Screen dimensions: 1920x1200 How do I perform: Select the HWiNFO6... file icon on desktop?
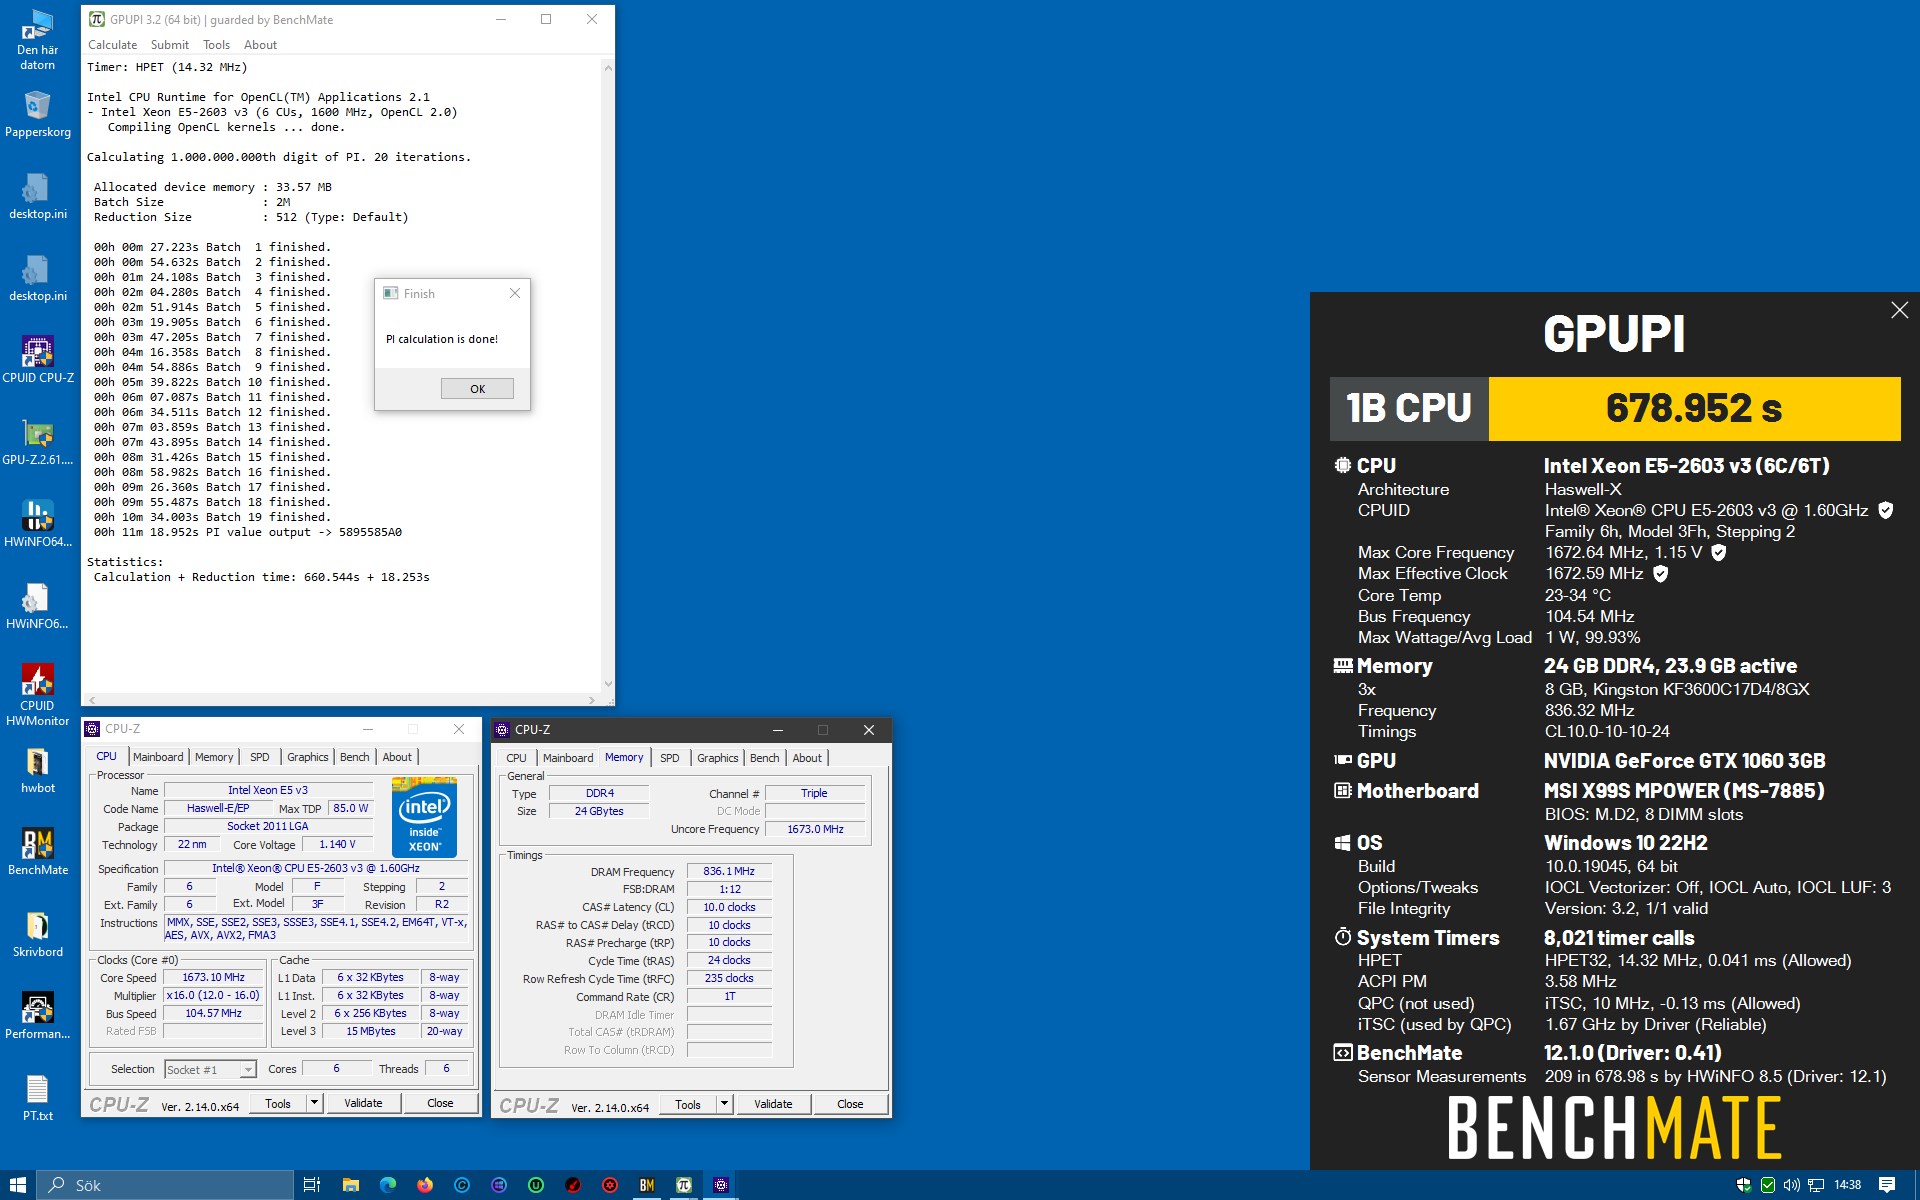(x=37, y=606)
